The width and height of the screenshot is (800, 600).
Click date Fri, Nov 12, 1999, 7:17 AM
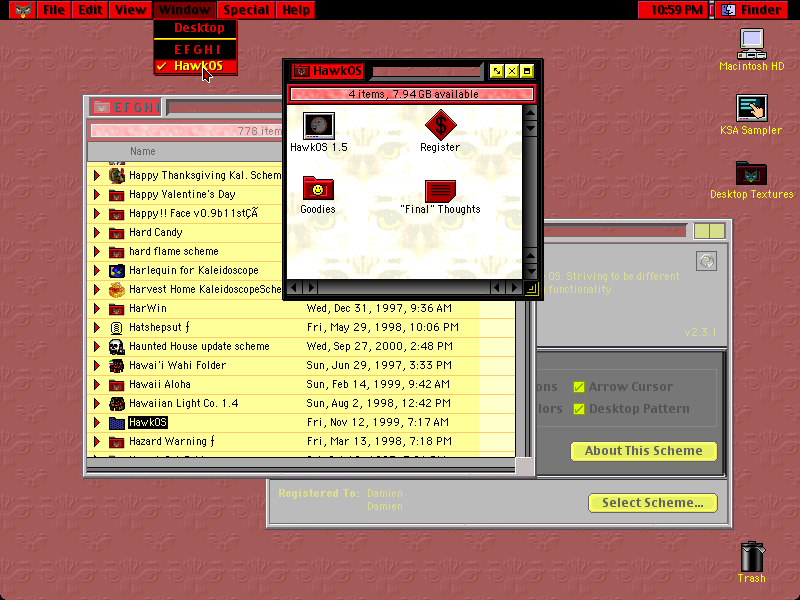(378, 422)
